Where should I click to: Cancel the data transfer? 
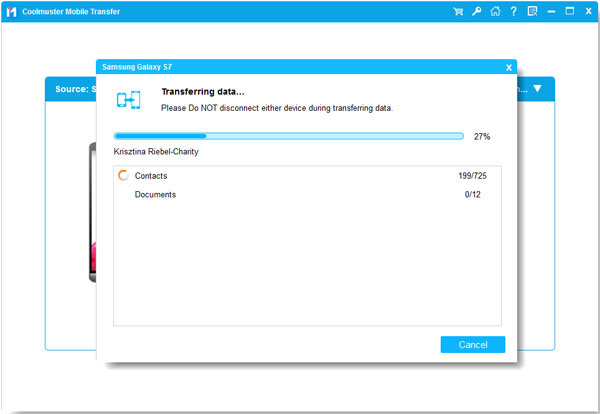click(472, 344)
